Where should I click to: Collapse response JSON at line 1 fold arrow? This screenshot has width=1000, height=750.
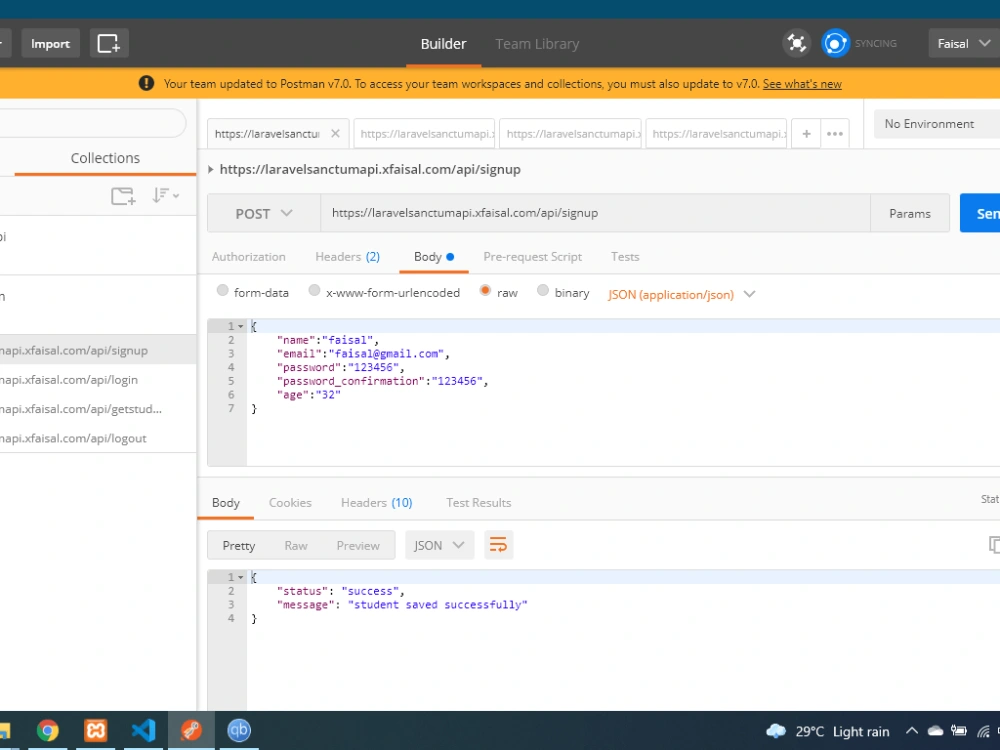pos(240,577)
